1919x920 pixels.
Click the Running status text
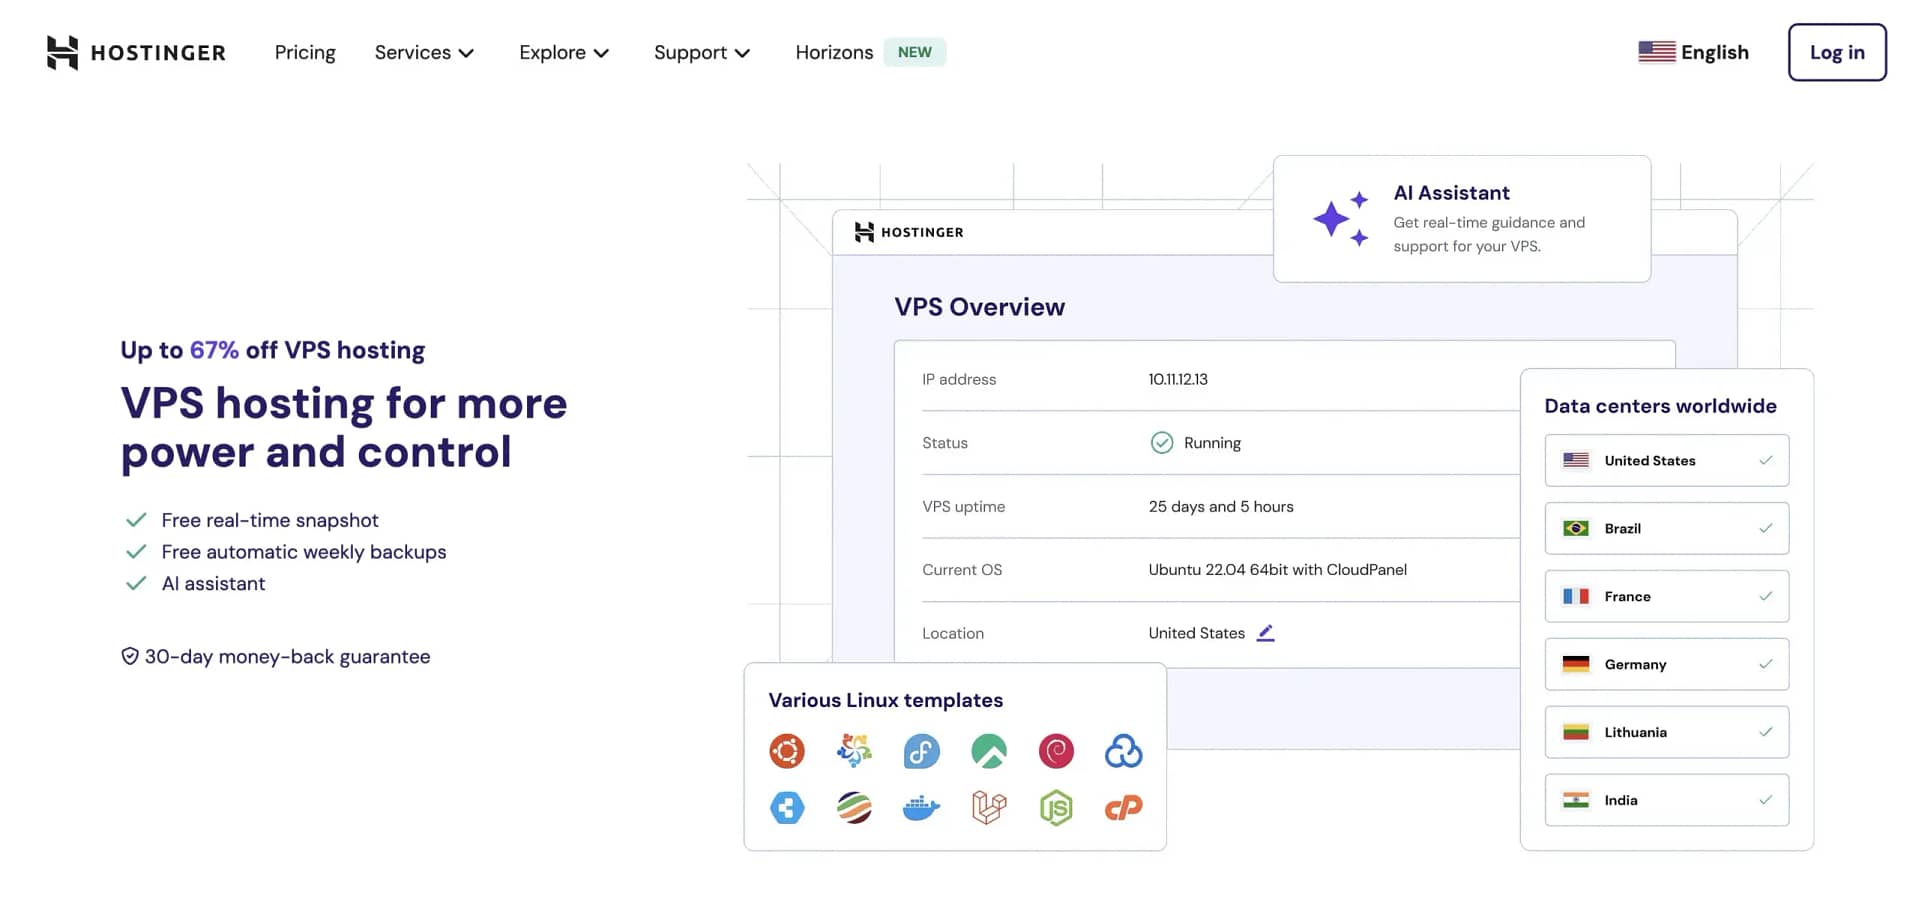click(x=1212, y=443)
